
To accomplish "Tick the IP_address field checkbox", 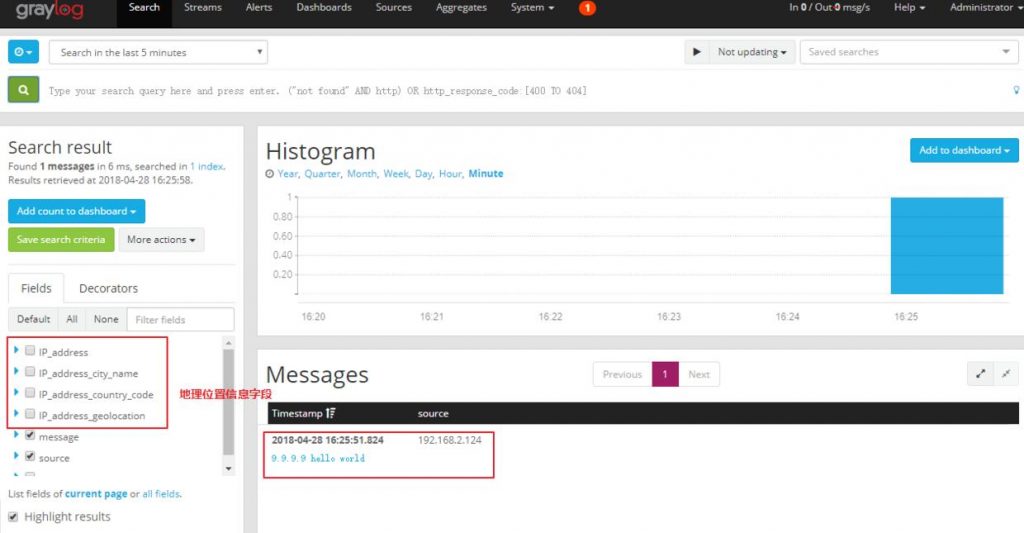I will (x=30, y=351).
